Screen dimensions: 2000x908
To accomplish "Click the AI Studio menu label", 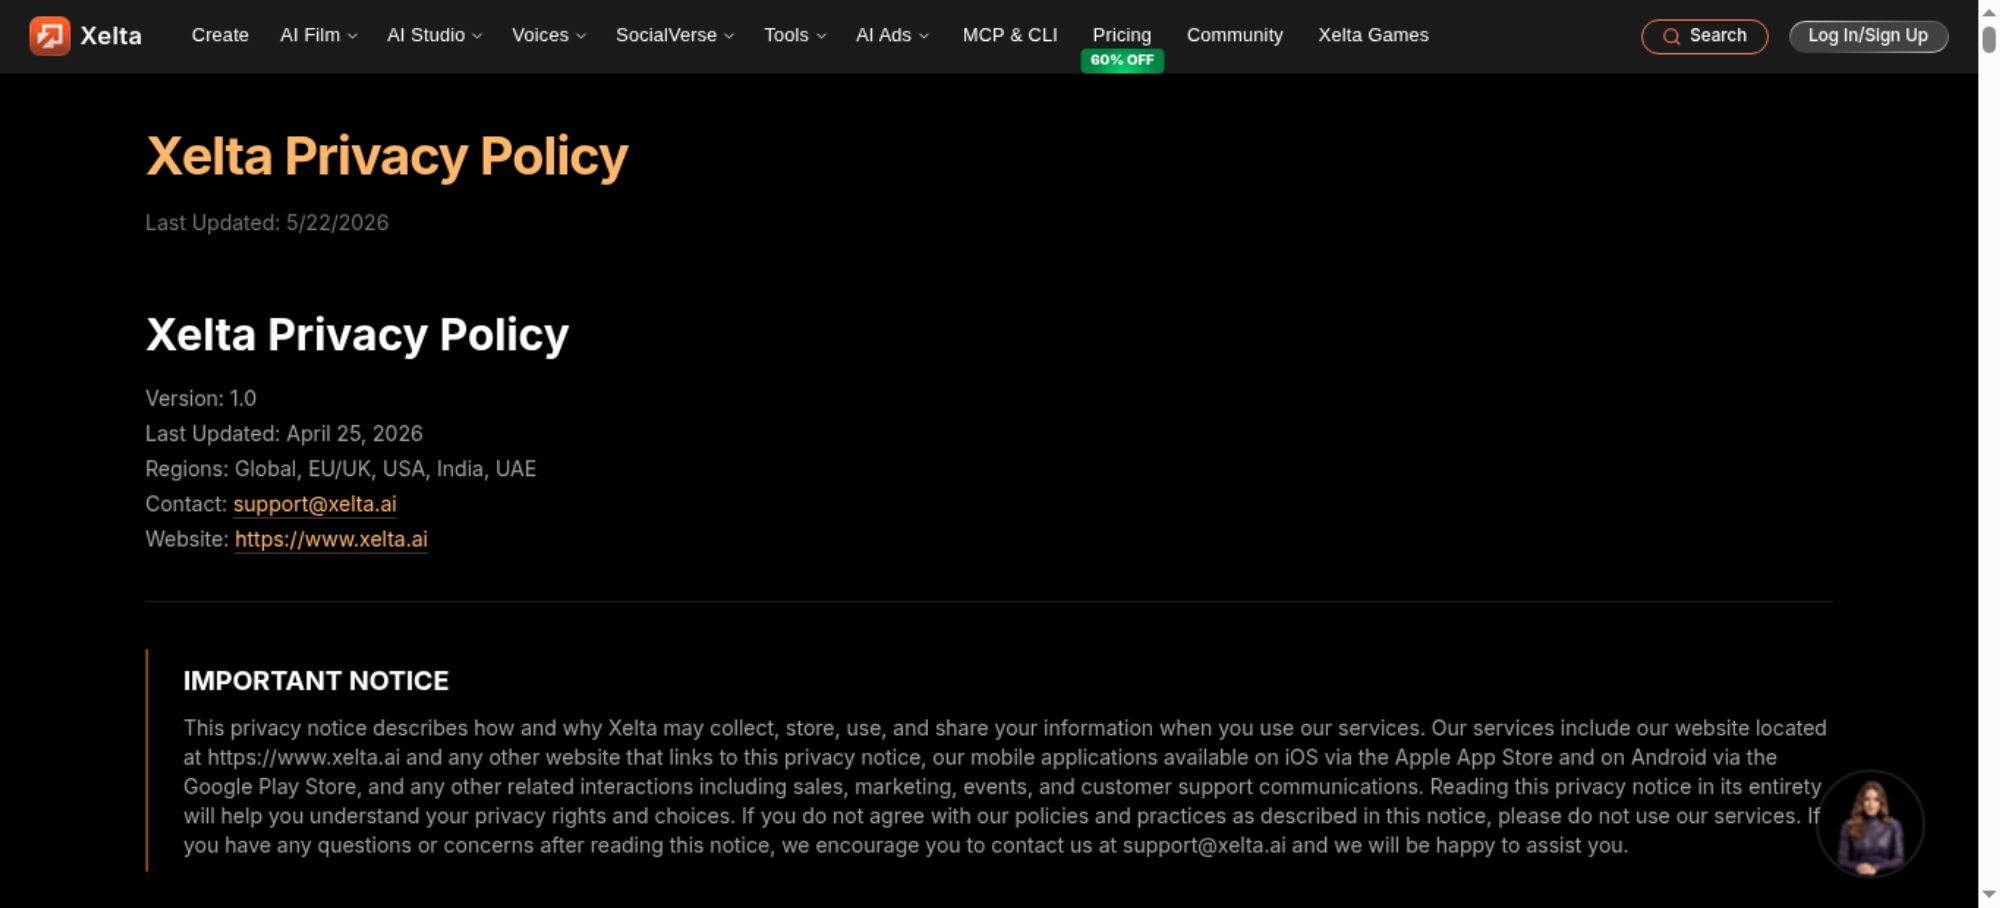I will (x=426, y=35).
